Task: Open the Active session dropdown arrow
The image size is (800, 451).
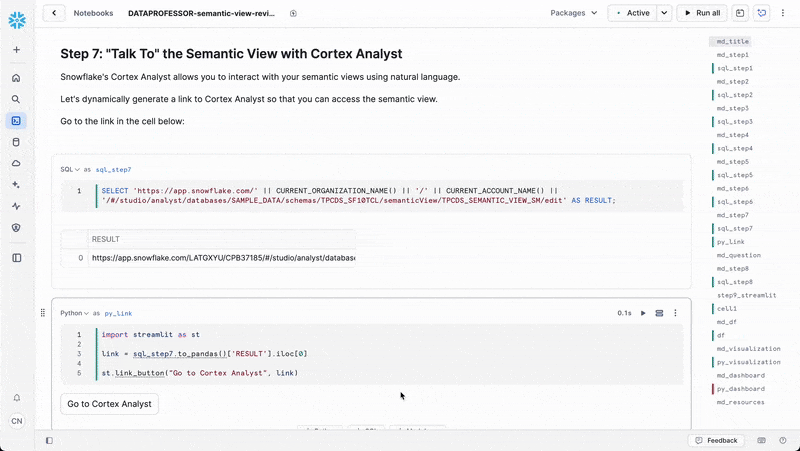Action: click(x=664, y=13)
